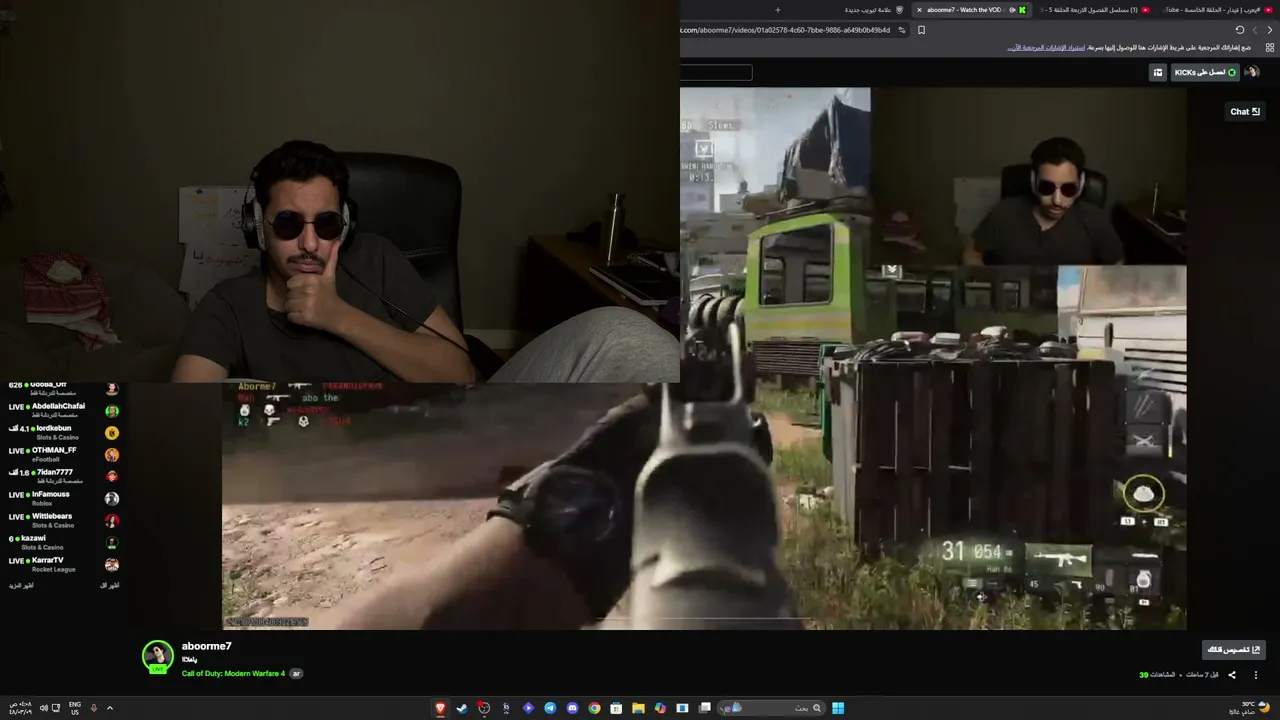This screenshot has width=1280, height=720.
Task: Open 7idan7777's live channel
Action: point(63,476)
